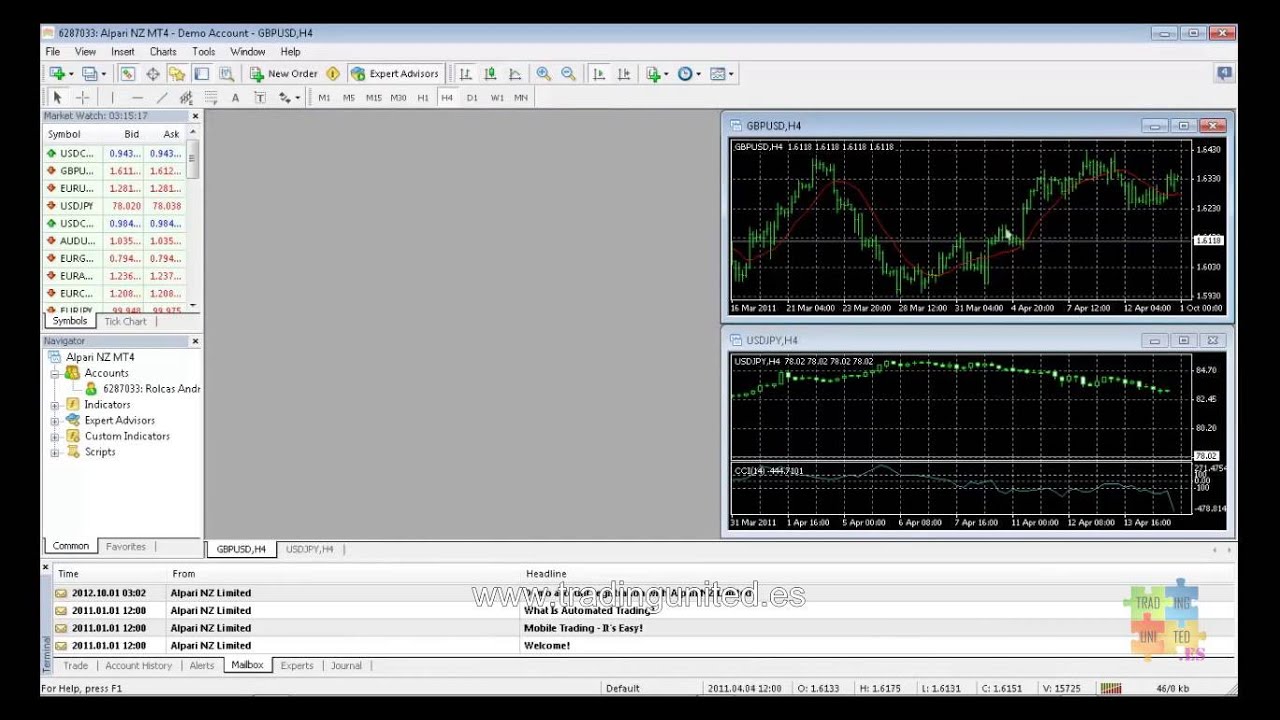This screenshot has height=720, width=1280.
Task: Select the Cursor arrow tool
Action: pos(57,97)
